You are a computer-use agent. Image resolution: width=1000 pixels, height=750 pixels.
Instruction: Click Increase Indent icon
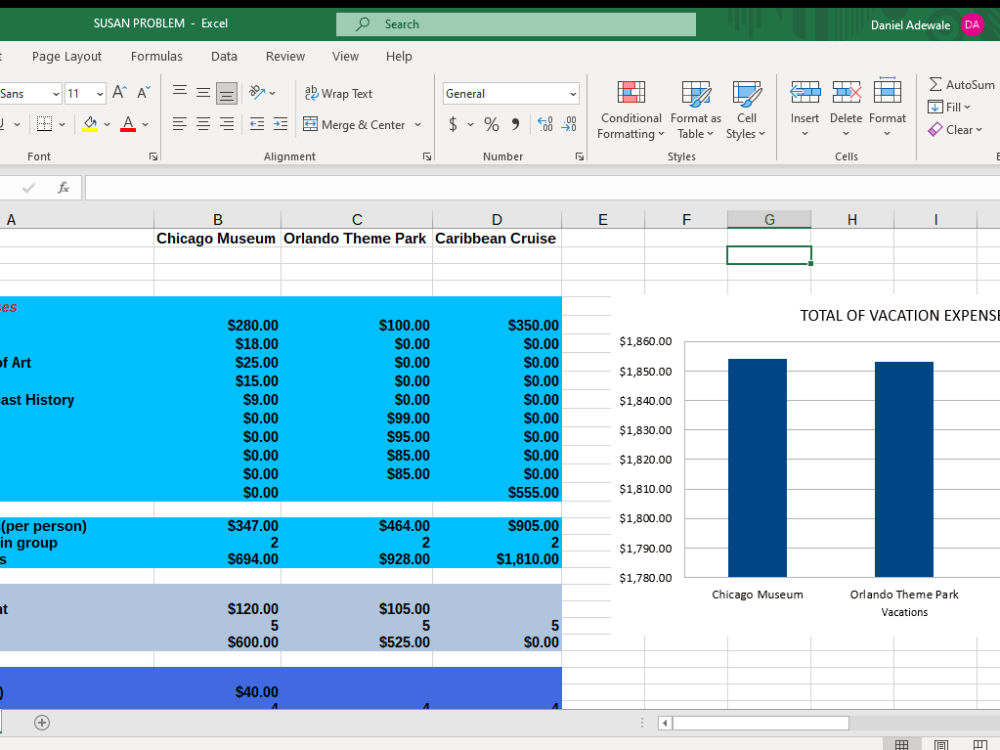[x=281, y=124]
